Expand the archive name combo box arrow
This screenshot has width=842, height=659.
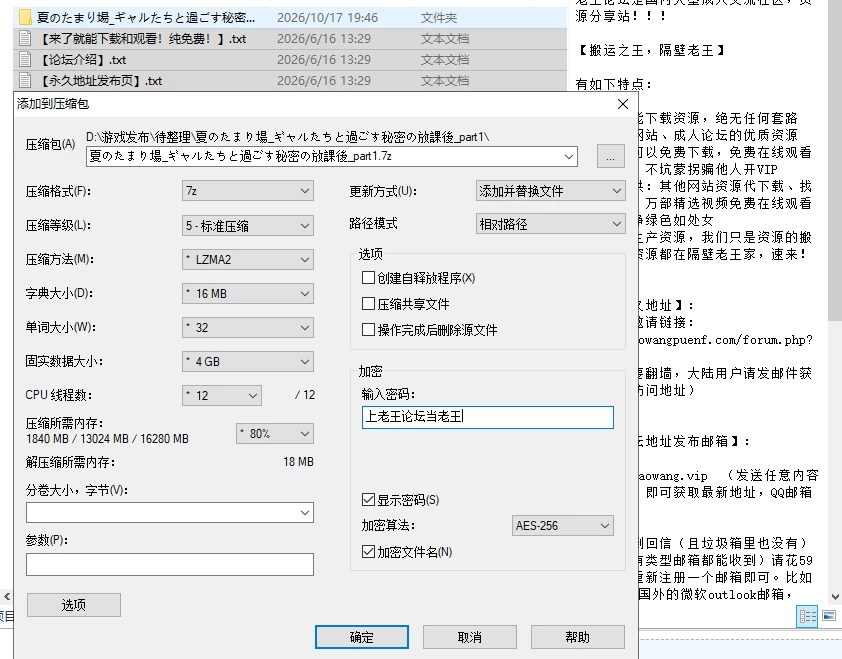[x=569, y=156]
